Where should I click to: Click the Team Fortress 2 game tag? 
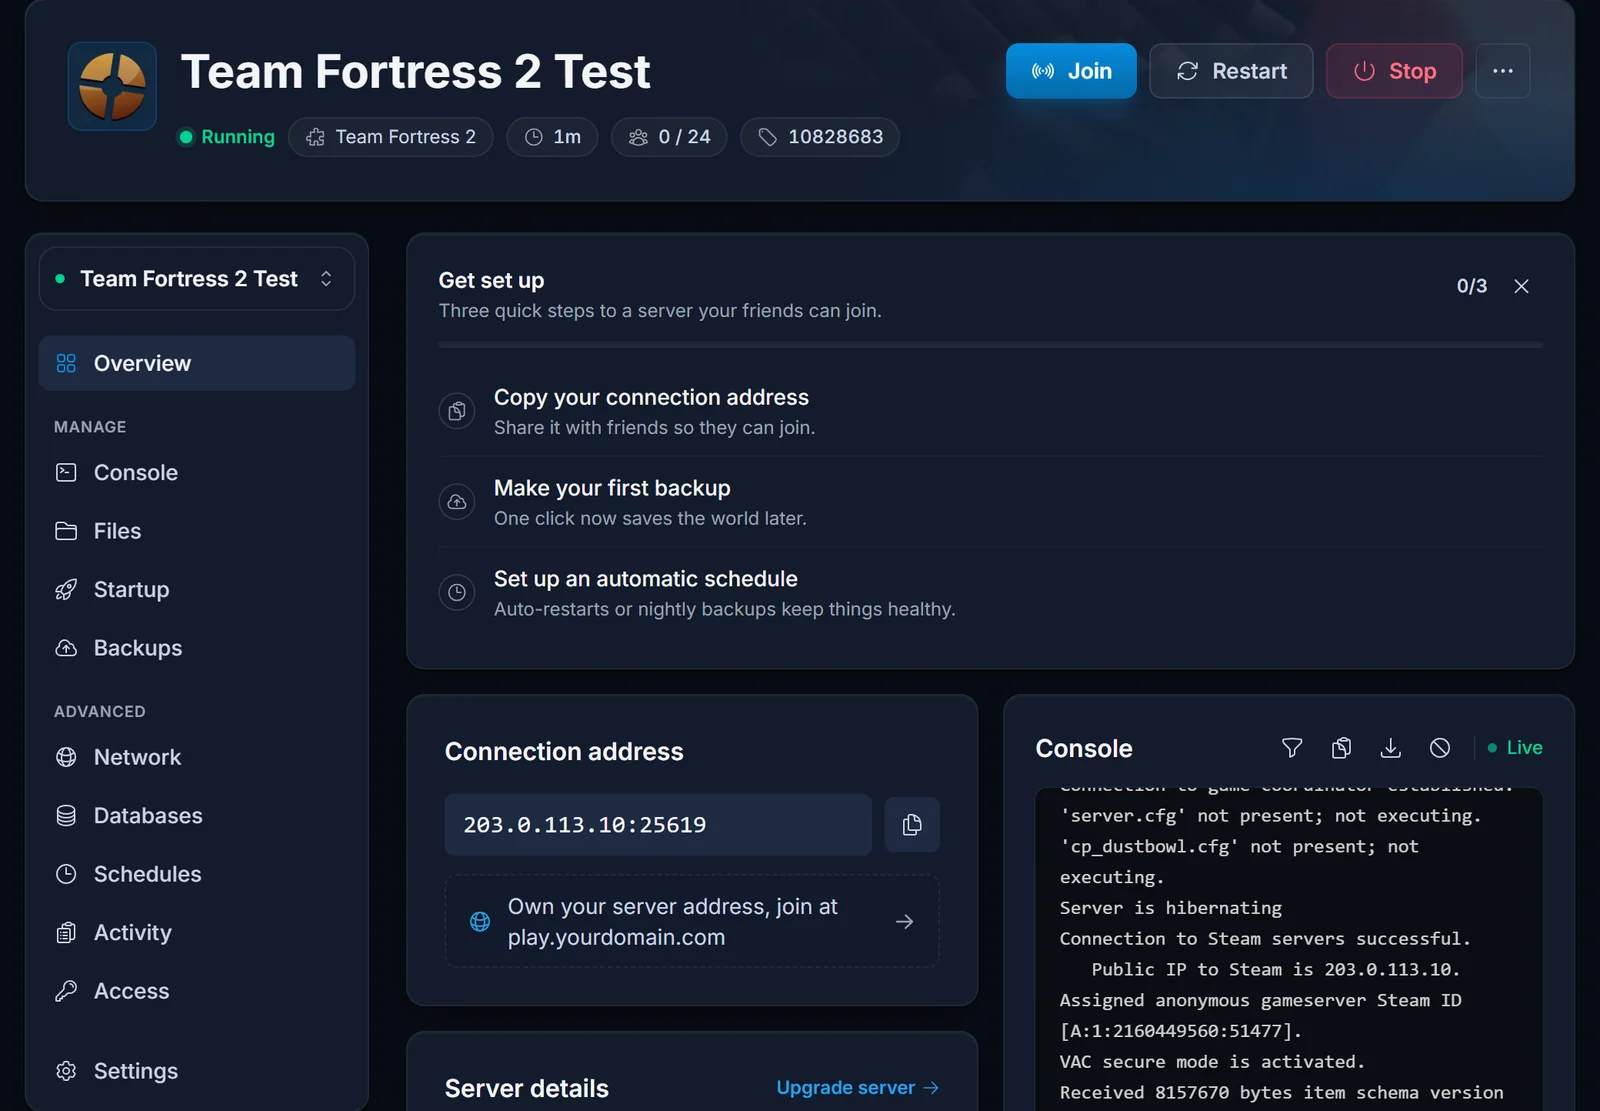(391, 137)
